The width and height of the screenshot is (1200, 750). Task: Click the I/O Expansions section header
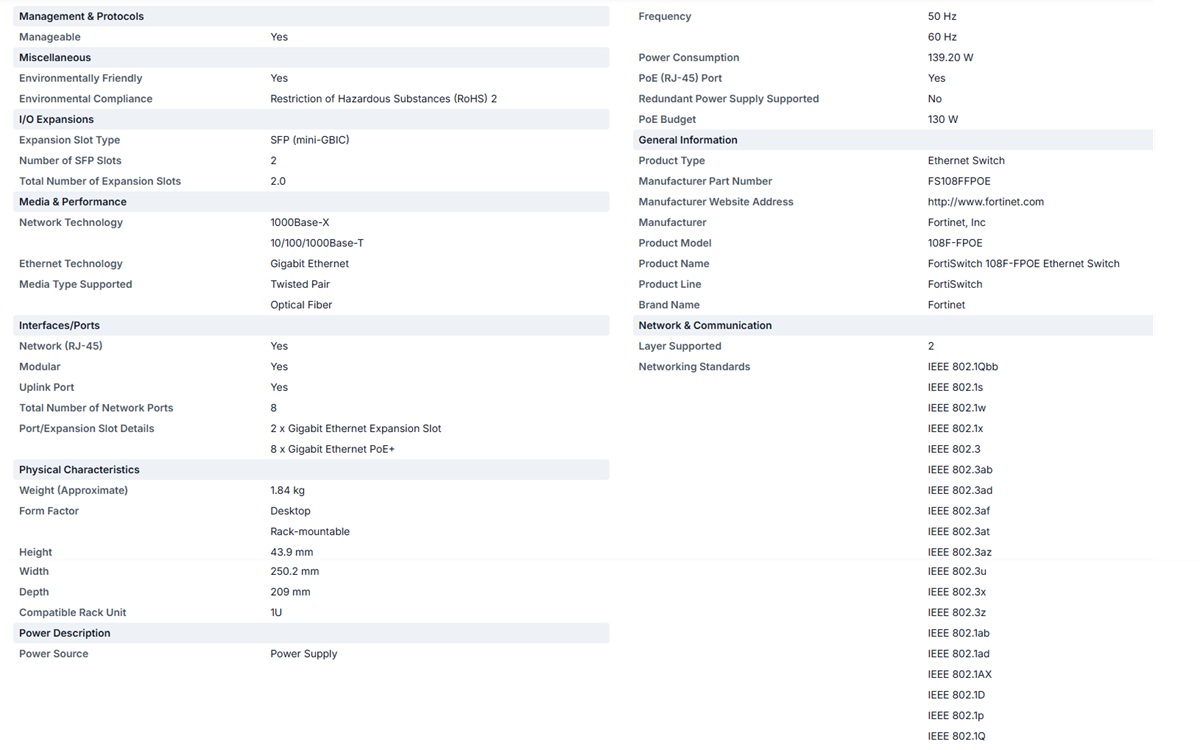56,120
